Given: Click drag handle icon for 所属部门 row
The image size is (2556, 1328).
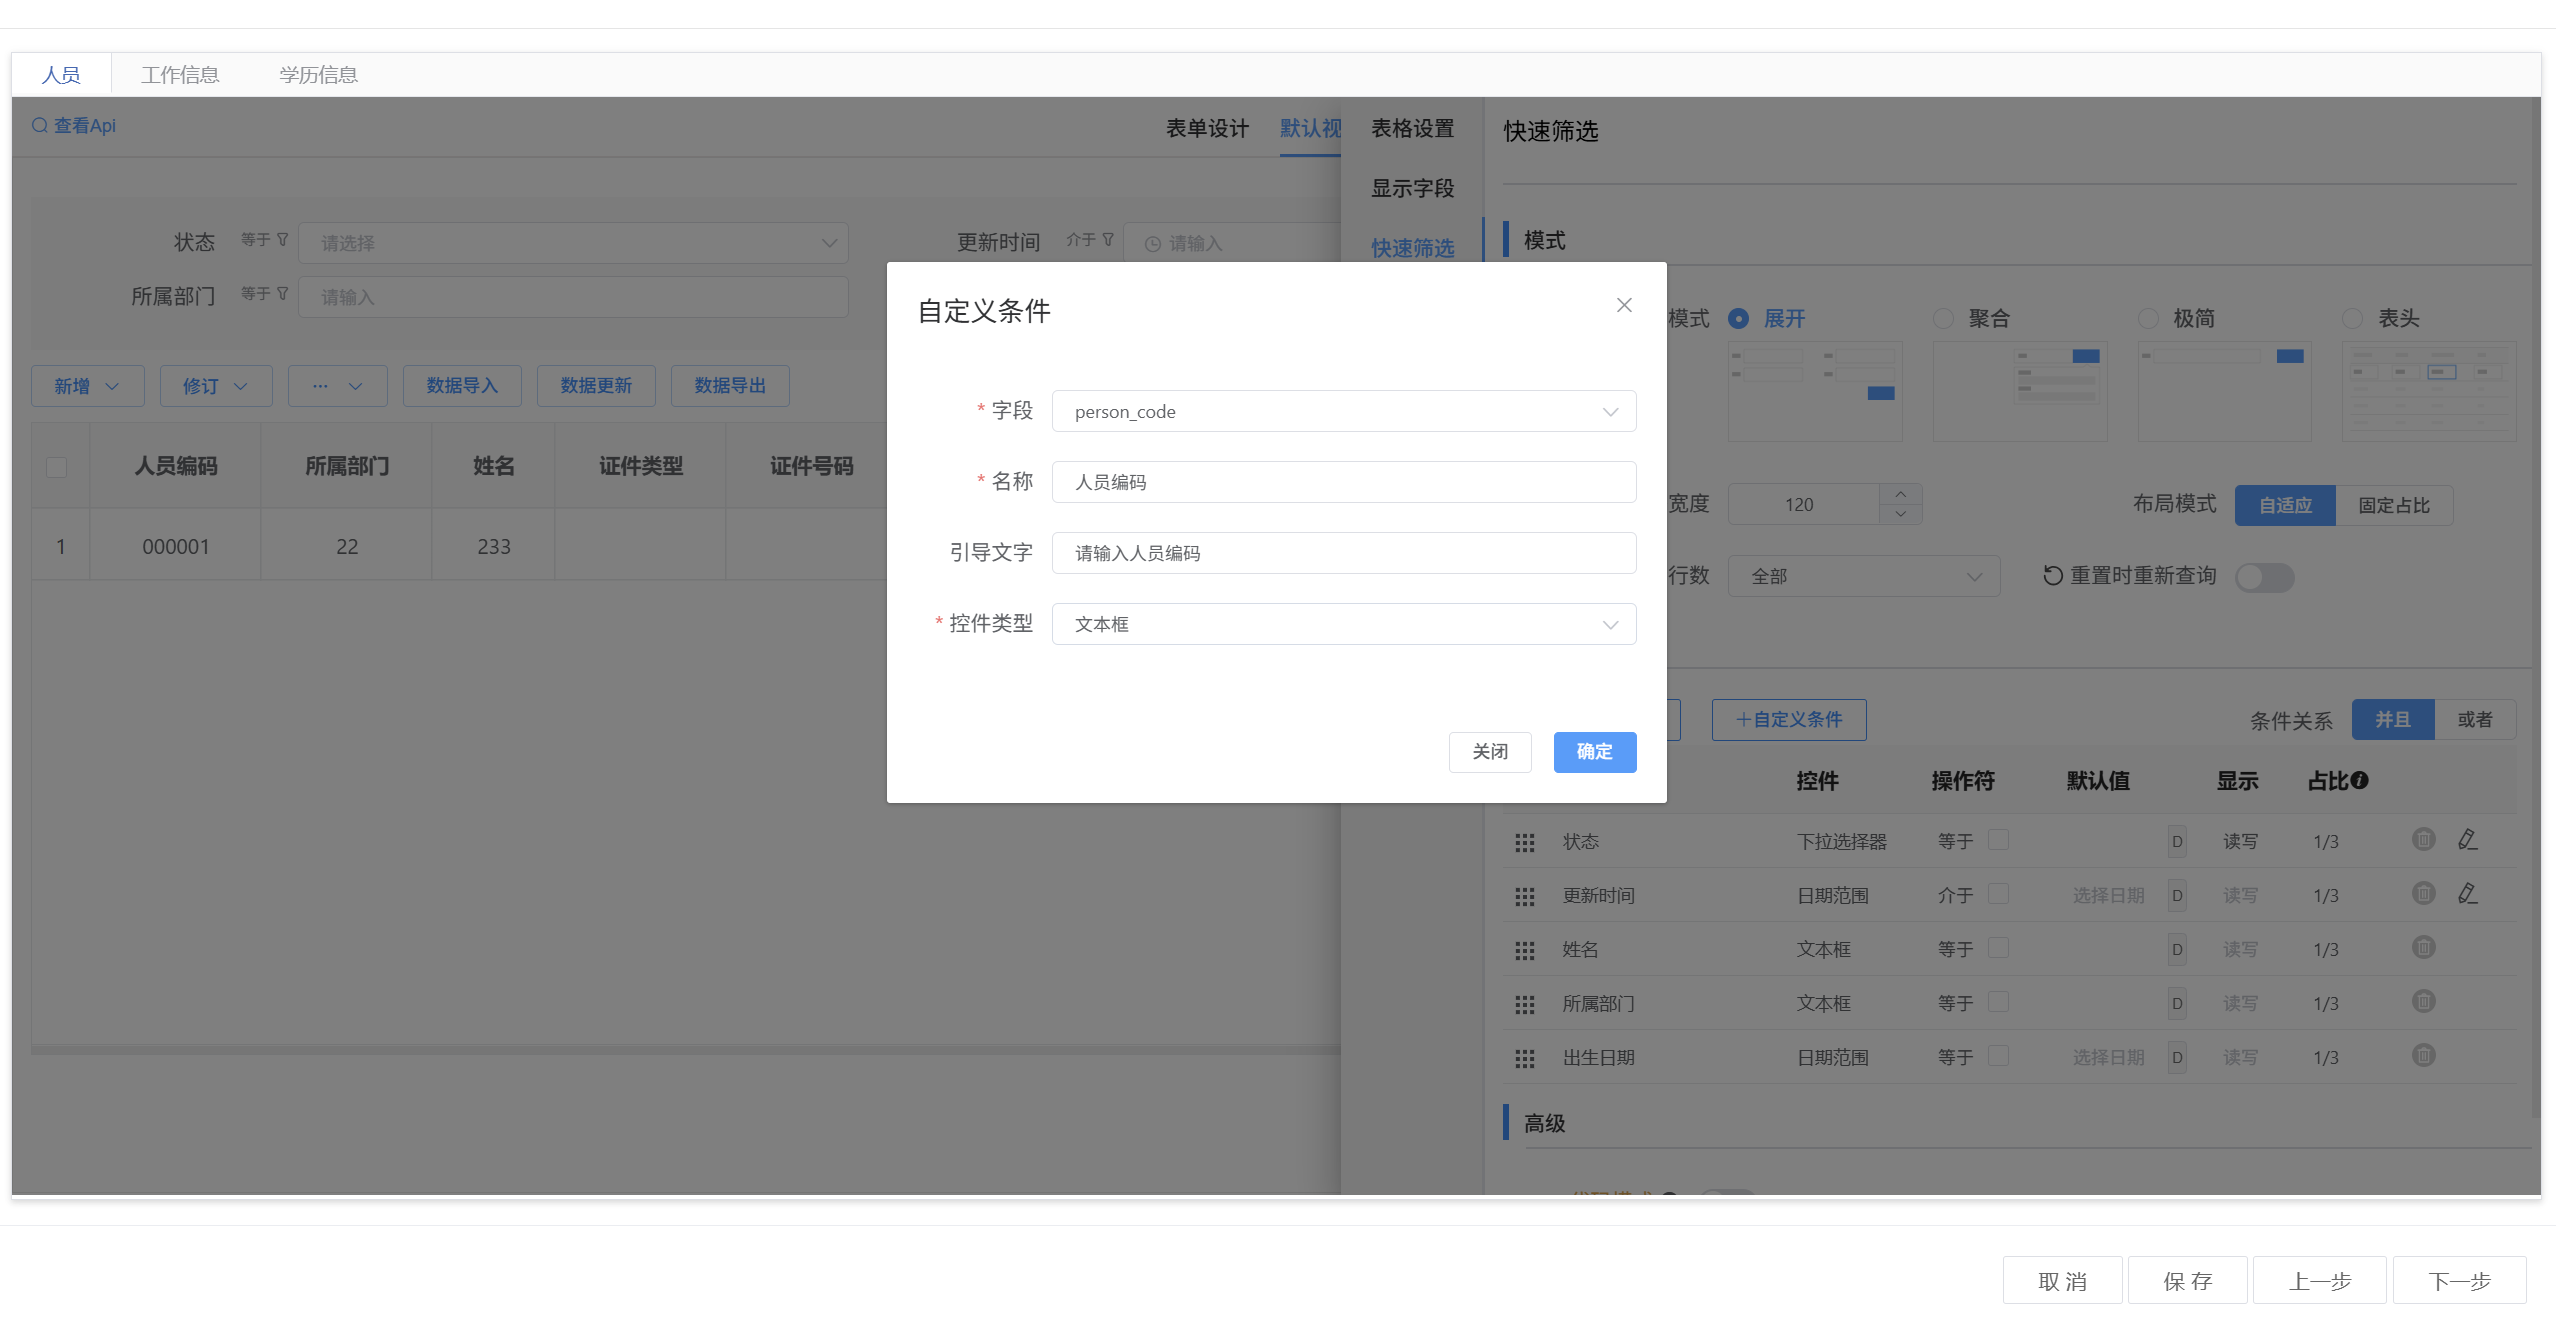Looking at the screenshot, I should click(x=1524, y=1004).
